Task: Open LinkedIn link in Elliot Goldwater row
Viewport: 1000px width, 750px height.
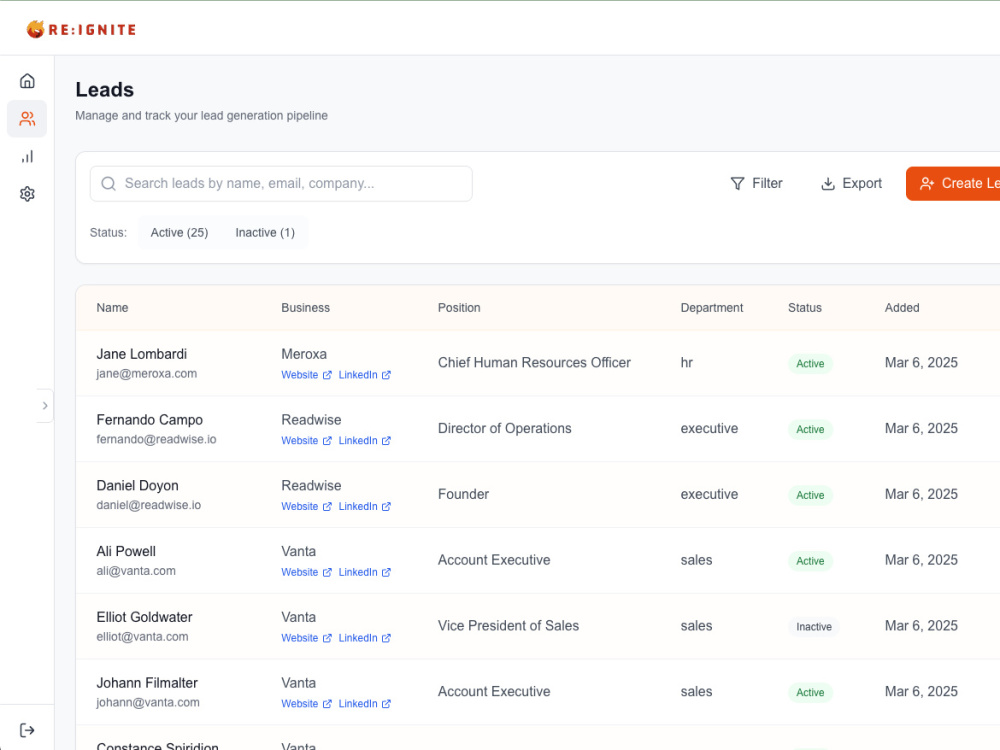Action: pyautogui.click(x=364, y=638)
